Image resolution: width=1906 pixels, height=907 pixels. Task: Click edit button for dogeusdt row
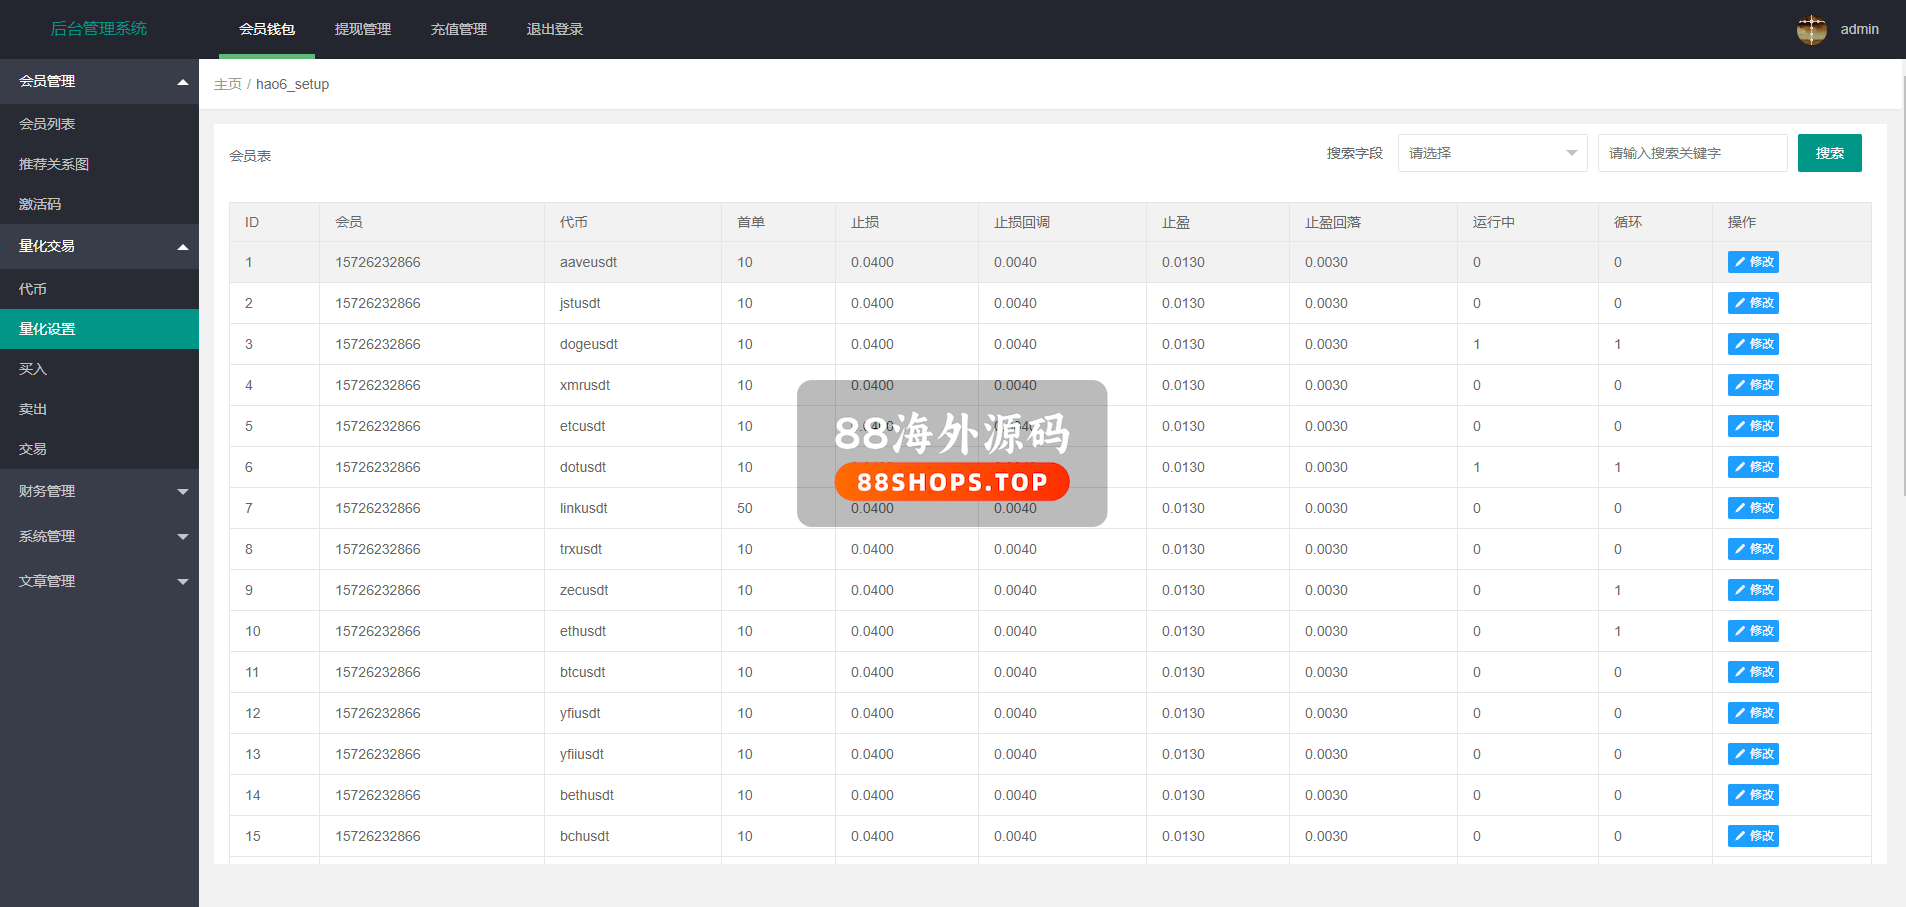click(1753, 344)
